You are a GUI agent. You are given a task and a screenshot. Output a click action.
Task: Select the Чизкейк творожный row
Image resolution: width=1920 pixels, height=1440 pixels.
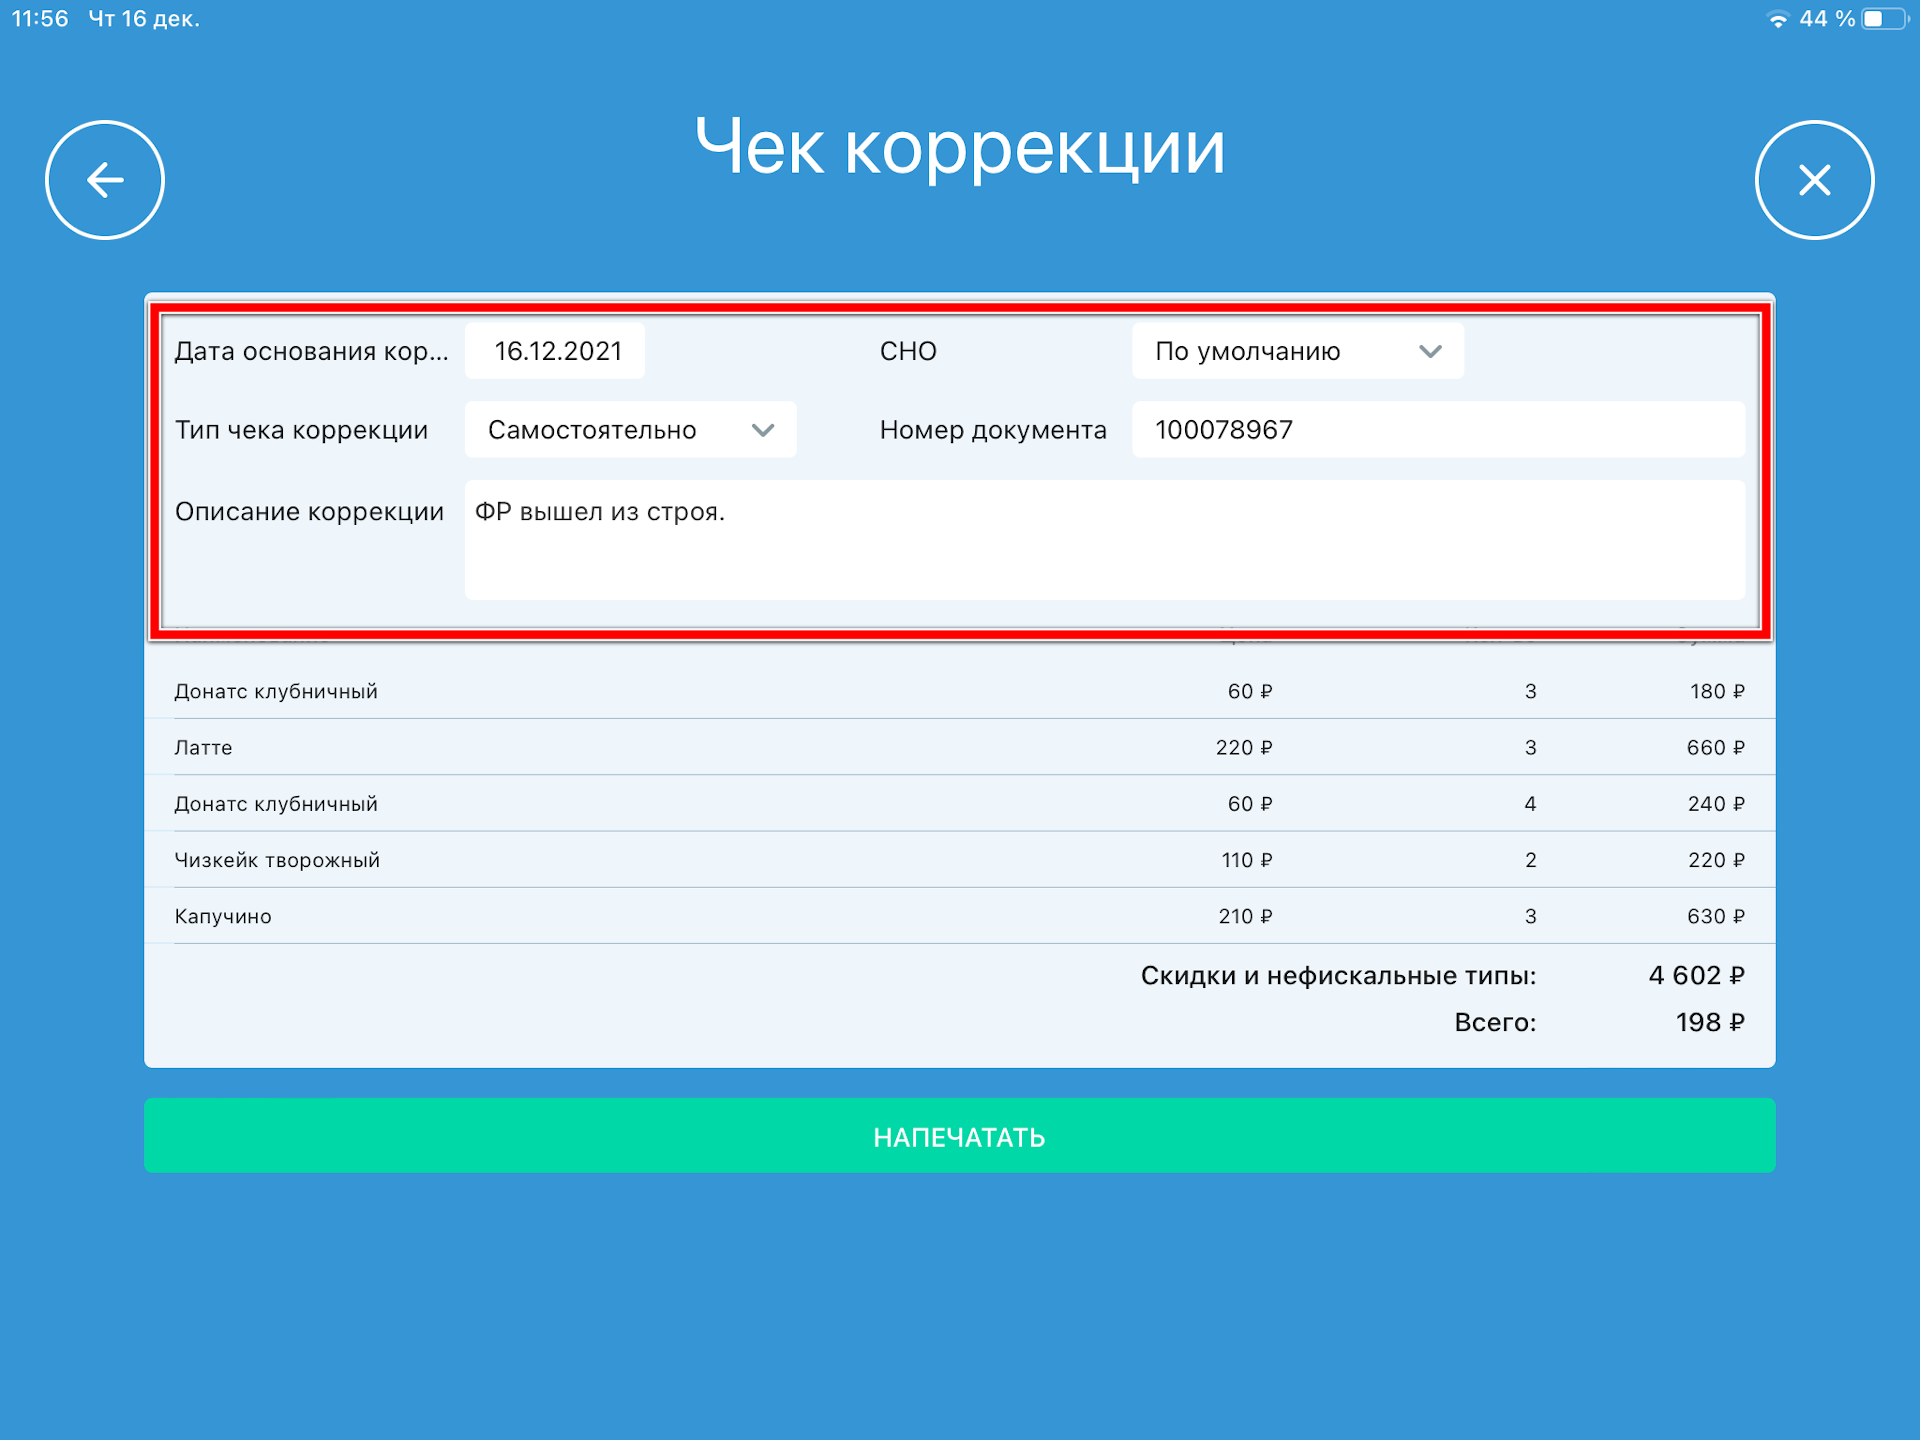(x=960, y=860)
